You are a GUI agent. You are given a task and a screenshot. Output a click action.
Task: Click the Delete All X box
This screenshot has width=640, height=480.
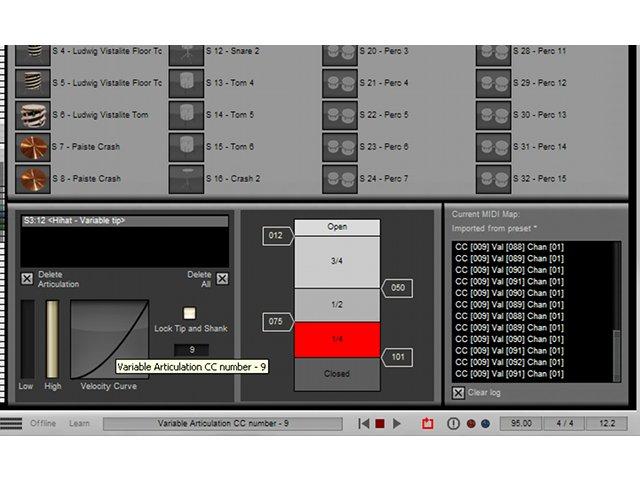[x=222, y=279]
